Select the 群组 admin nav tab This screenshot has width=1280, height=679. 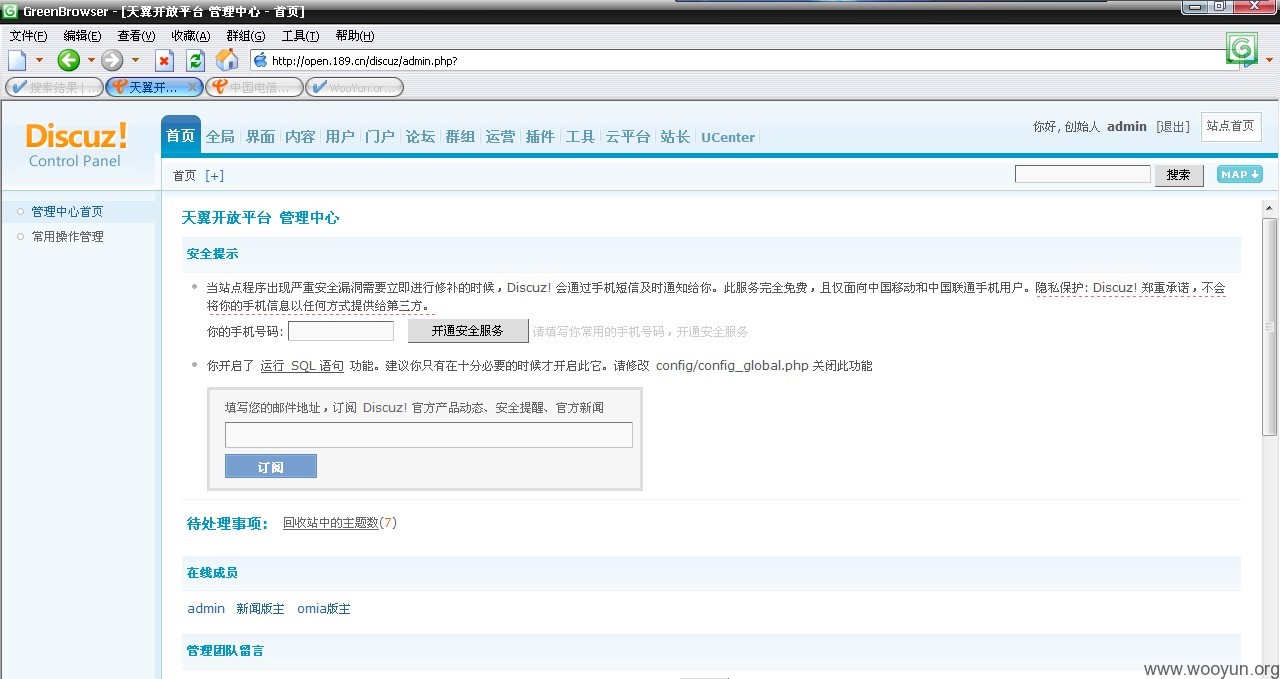click(x=460, y=137)
